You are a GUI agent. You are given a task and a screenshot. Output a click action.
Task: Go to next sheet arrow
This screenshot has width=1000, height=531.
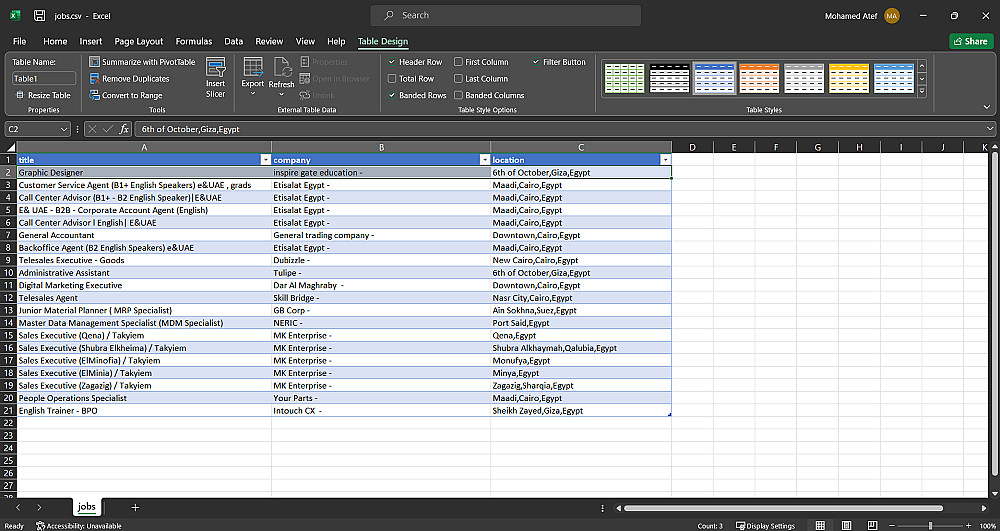tap(40, 507)
